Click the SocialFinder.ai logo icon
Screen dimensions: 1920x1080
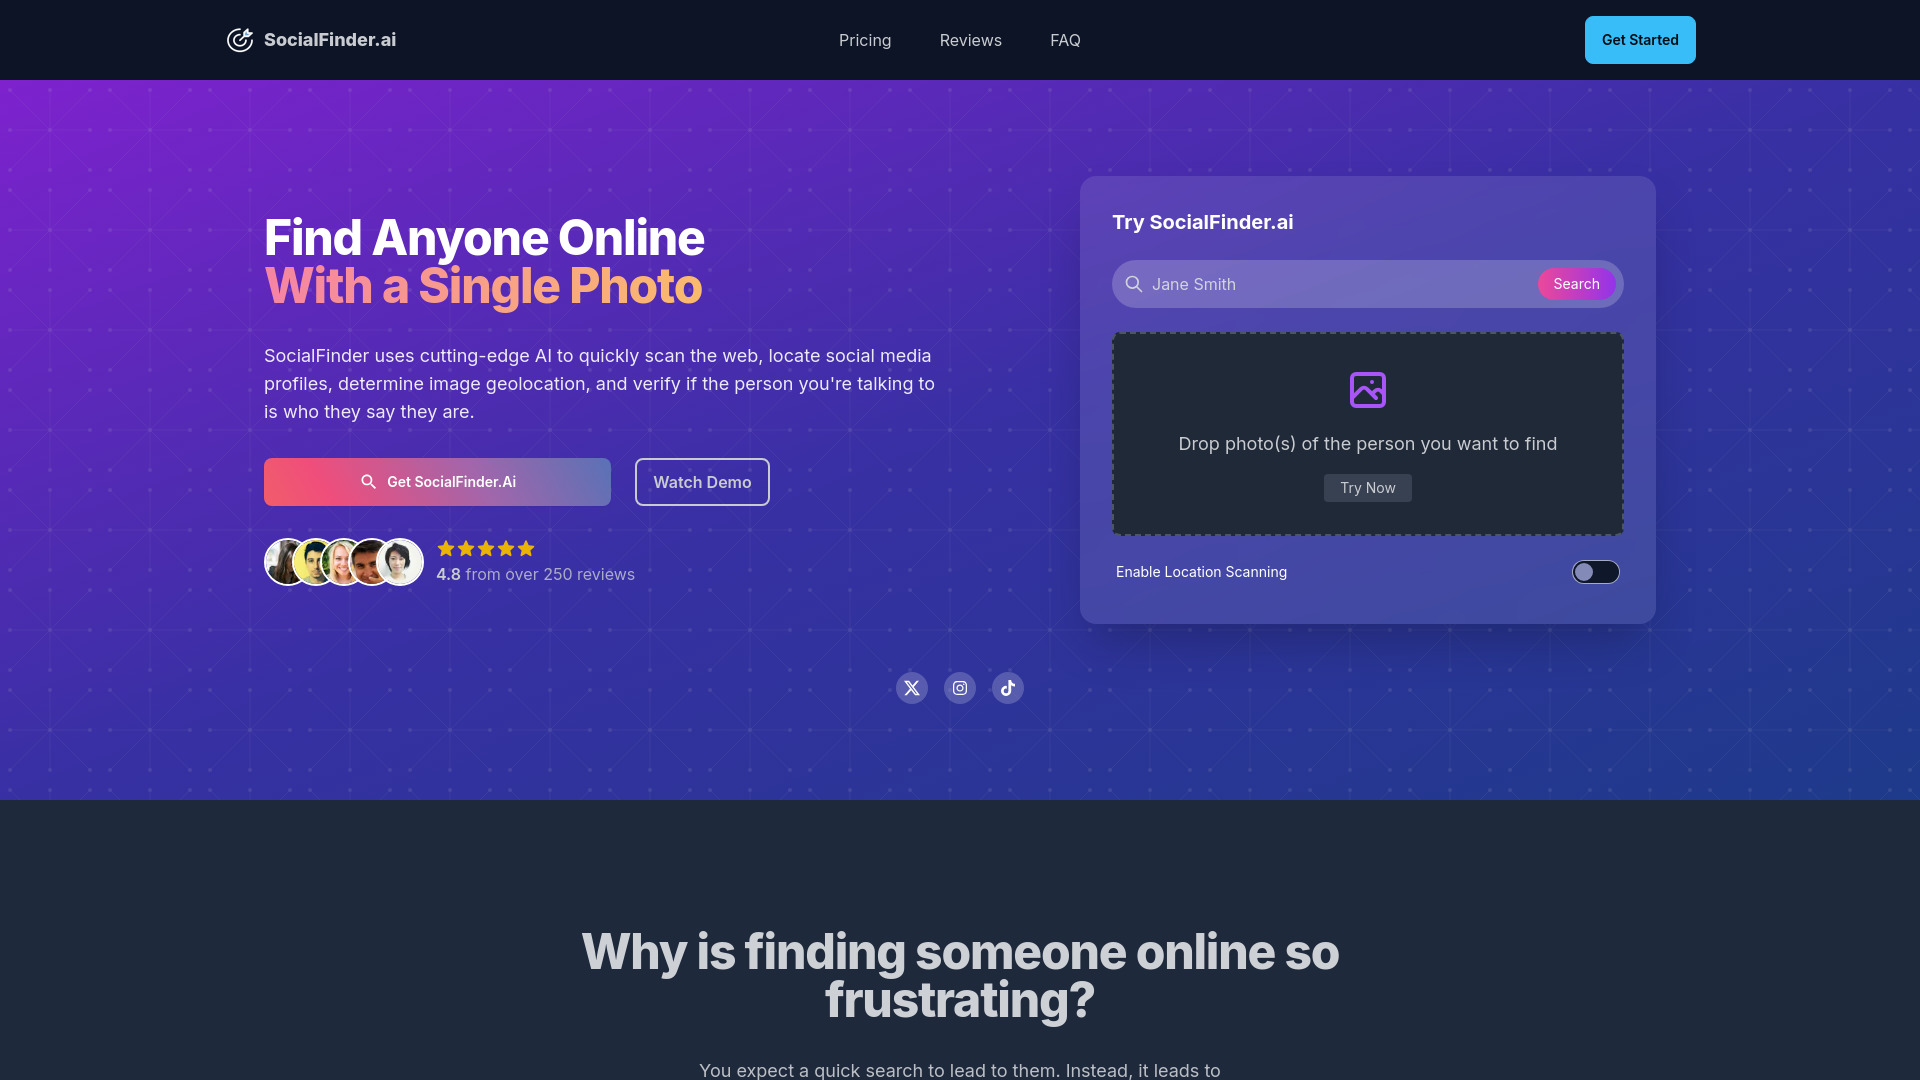pos(239,40)
